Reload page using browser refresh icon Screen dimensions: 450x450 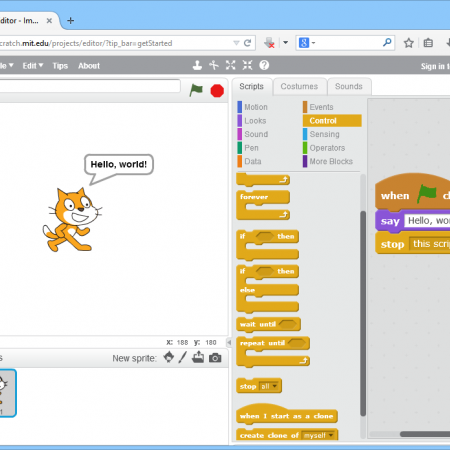pyautogui.click(x=247, y=43)
